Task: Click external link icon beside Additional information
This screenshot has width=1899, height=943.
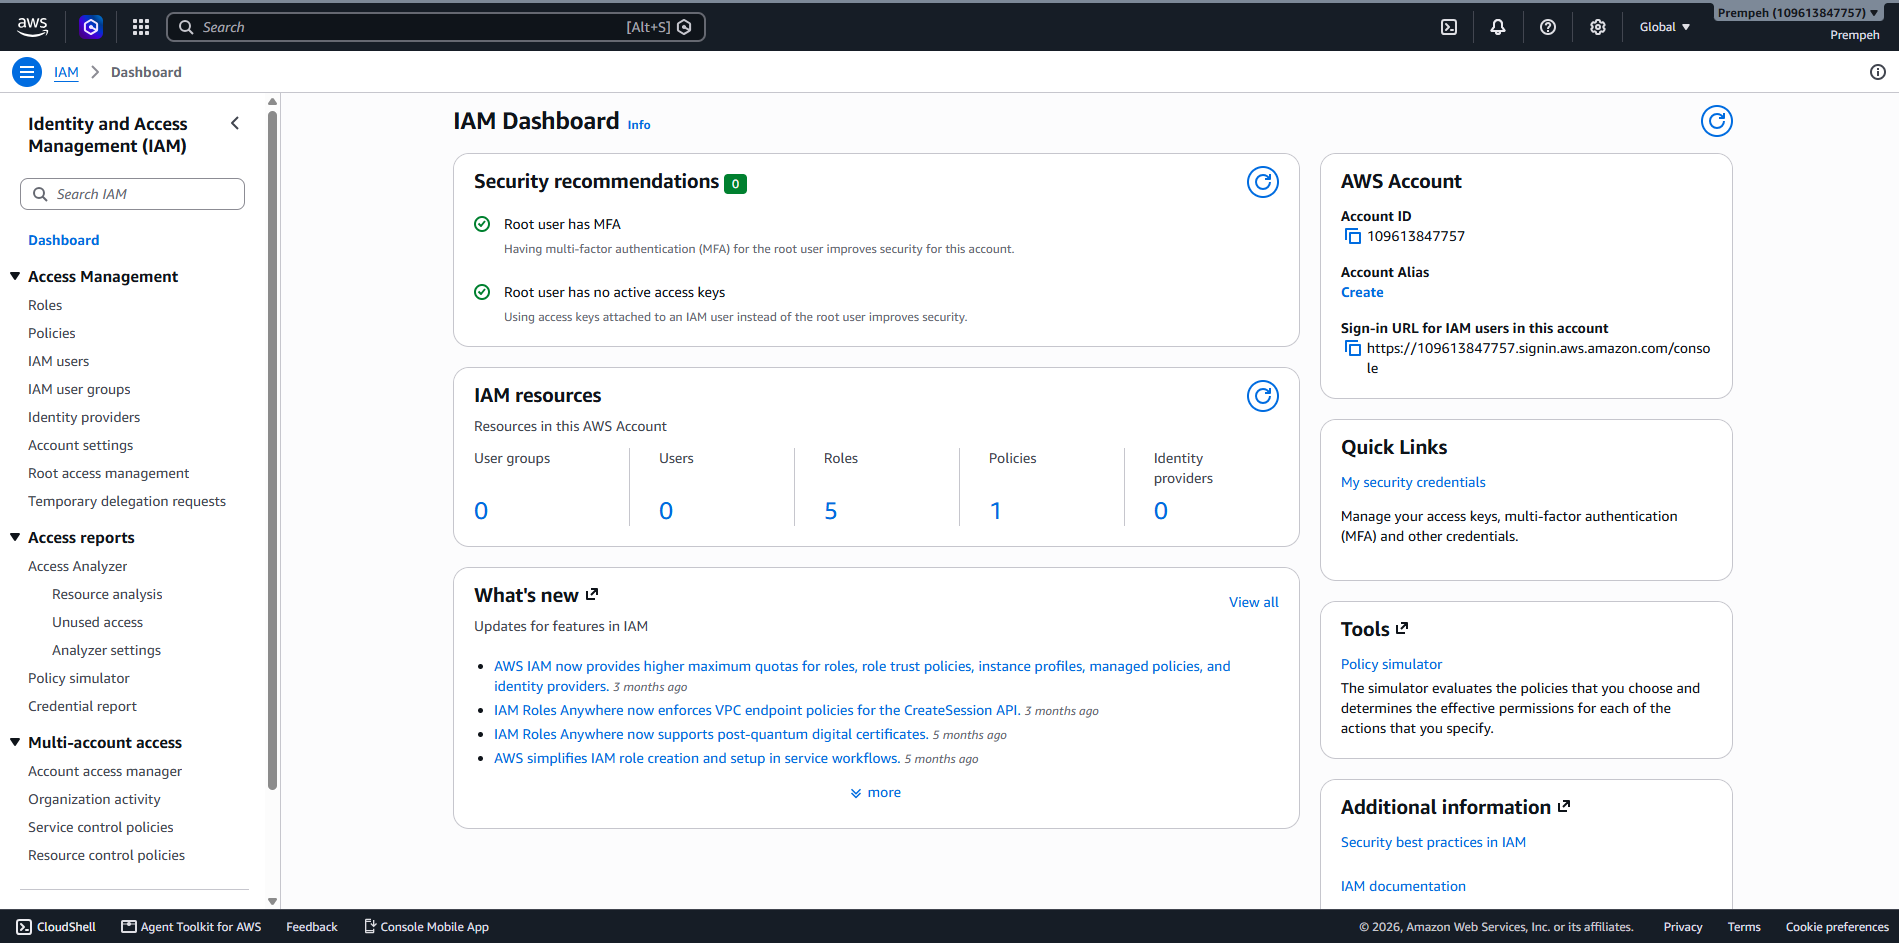Action: click(1564, 806)
